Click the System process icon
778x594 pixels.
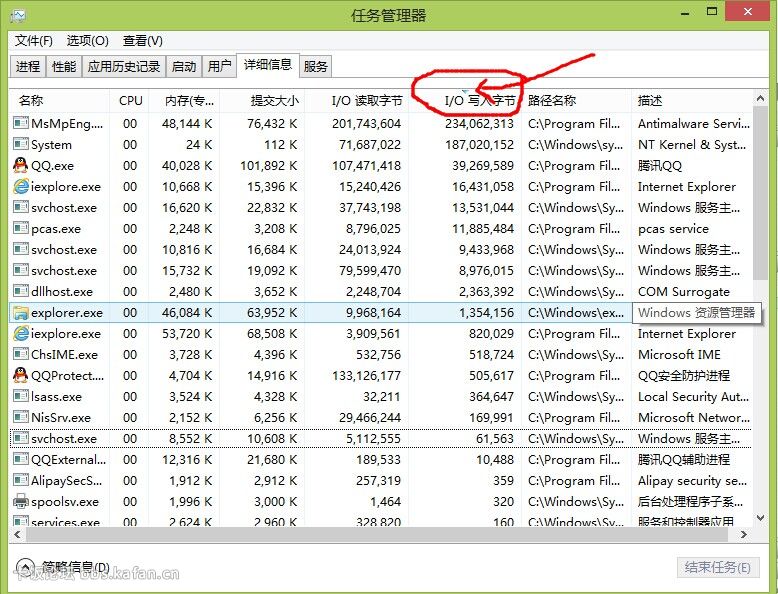tap(21, 144)
